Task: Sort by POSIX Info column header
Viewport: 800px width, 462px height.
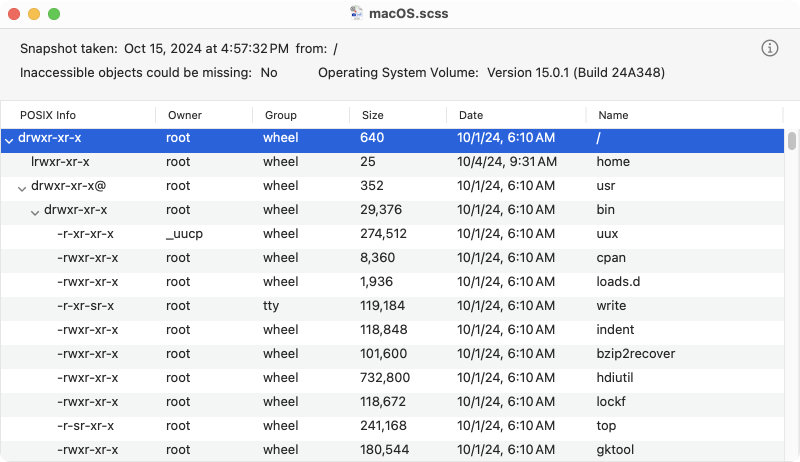Action: click(x=48, y=115)
